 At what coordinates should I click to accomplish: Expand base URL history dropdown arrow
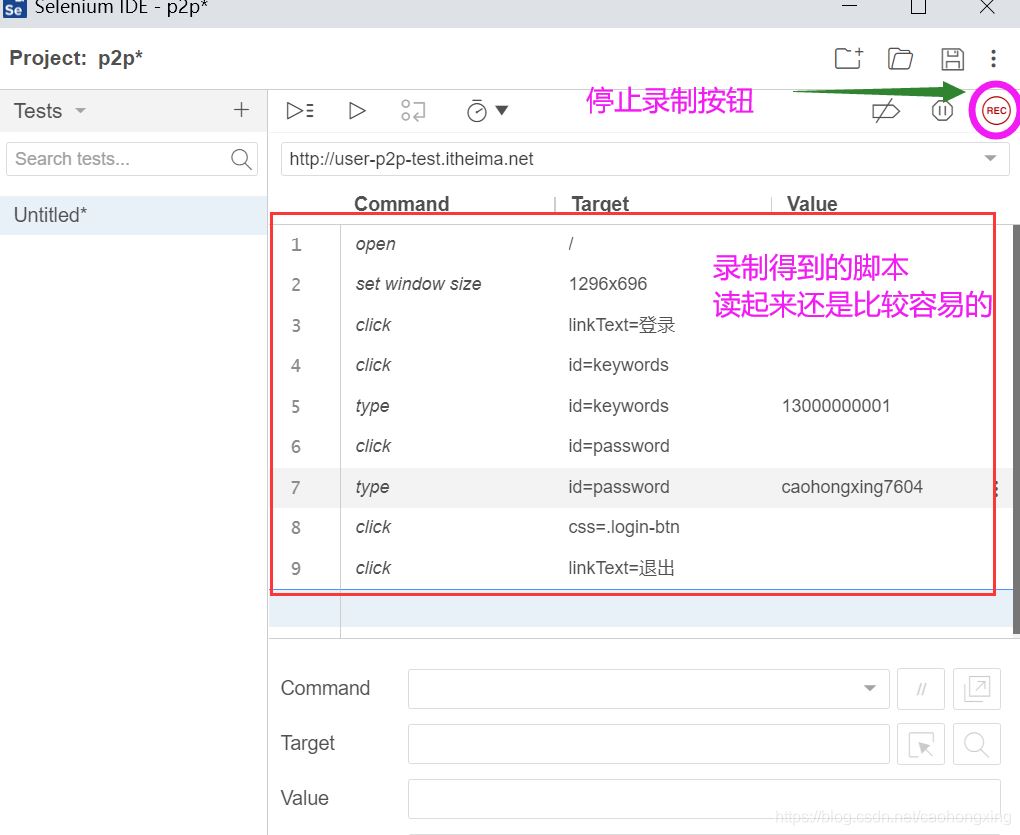point(990,158)
